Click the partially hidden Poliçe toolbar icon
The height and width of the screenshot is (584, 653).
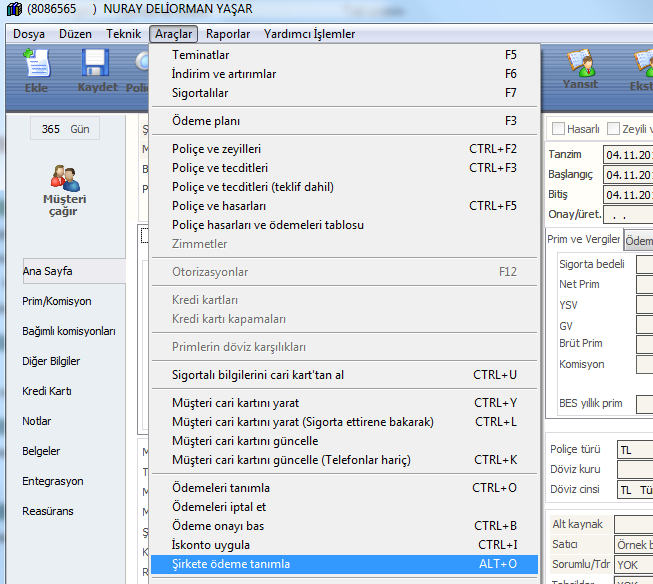(x=140, y=70)
